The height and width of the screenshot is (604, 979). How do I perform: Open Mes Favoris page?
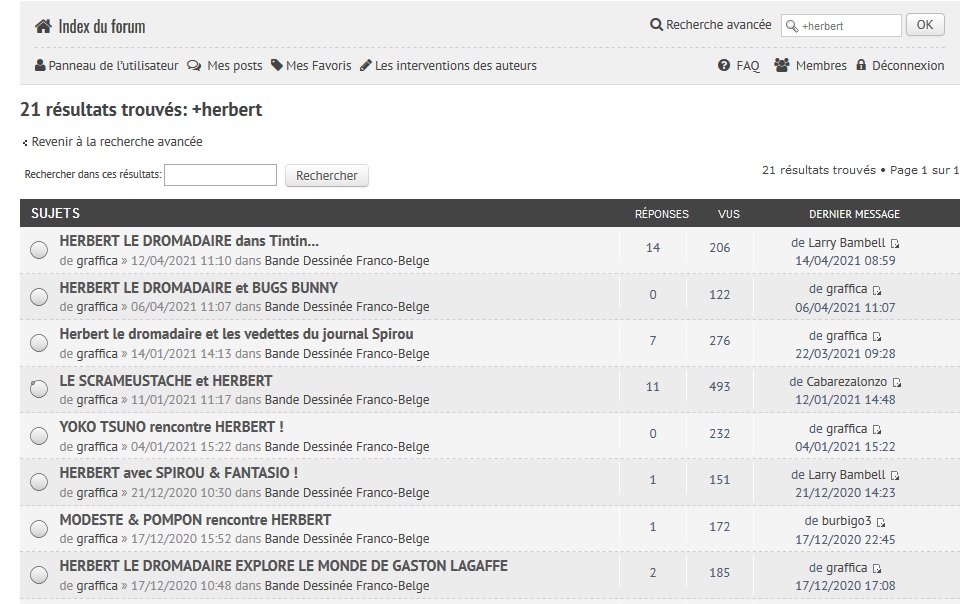[318, 66]
